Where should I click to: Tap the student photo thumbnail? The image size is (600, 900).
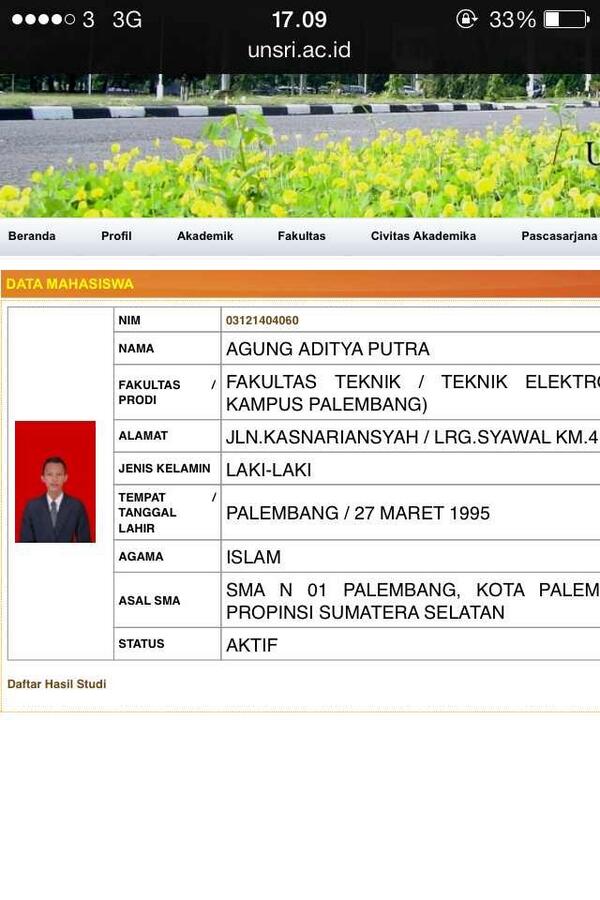tap(55, 482)
